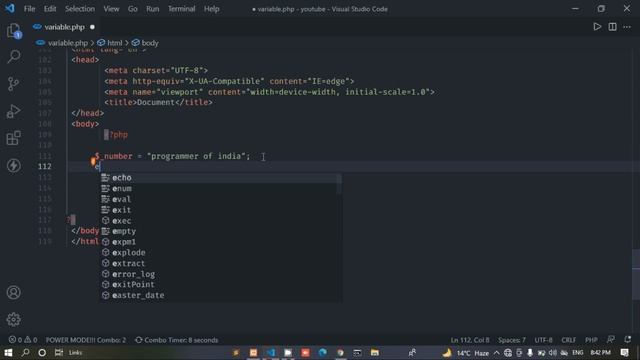Open the View menu
The image size is (640, 360).
coord(111,9)
